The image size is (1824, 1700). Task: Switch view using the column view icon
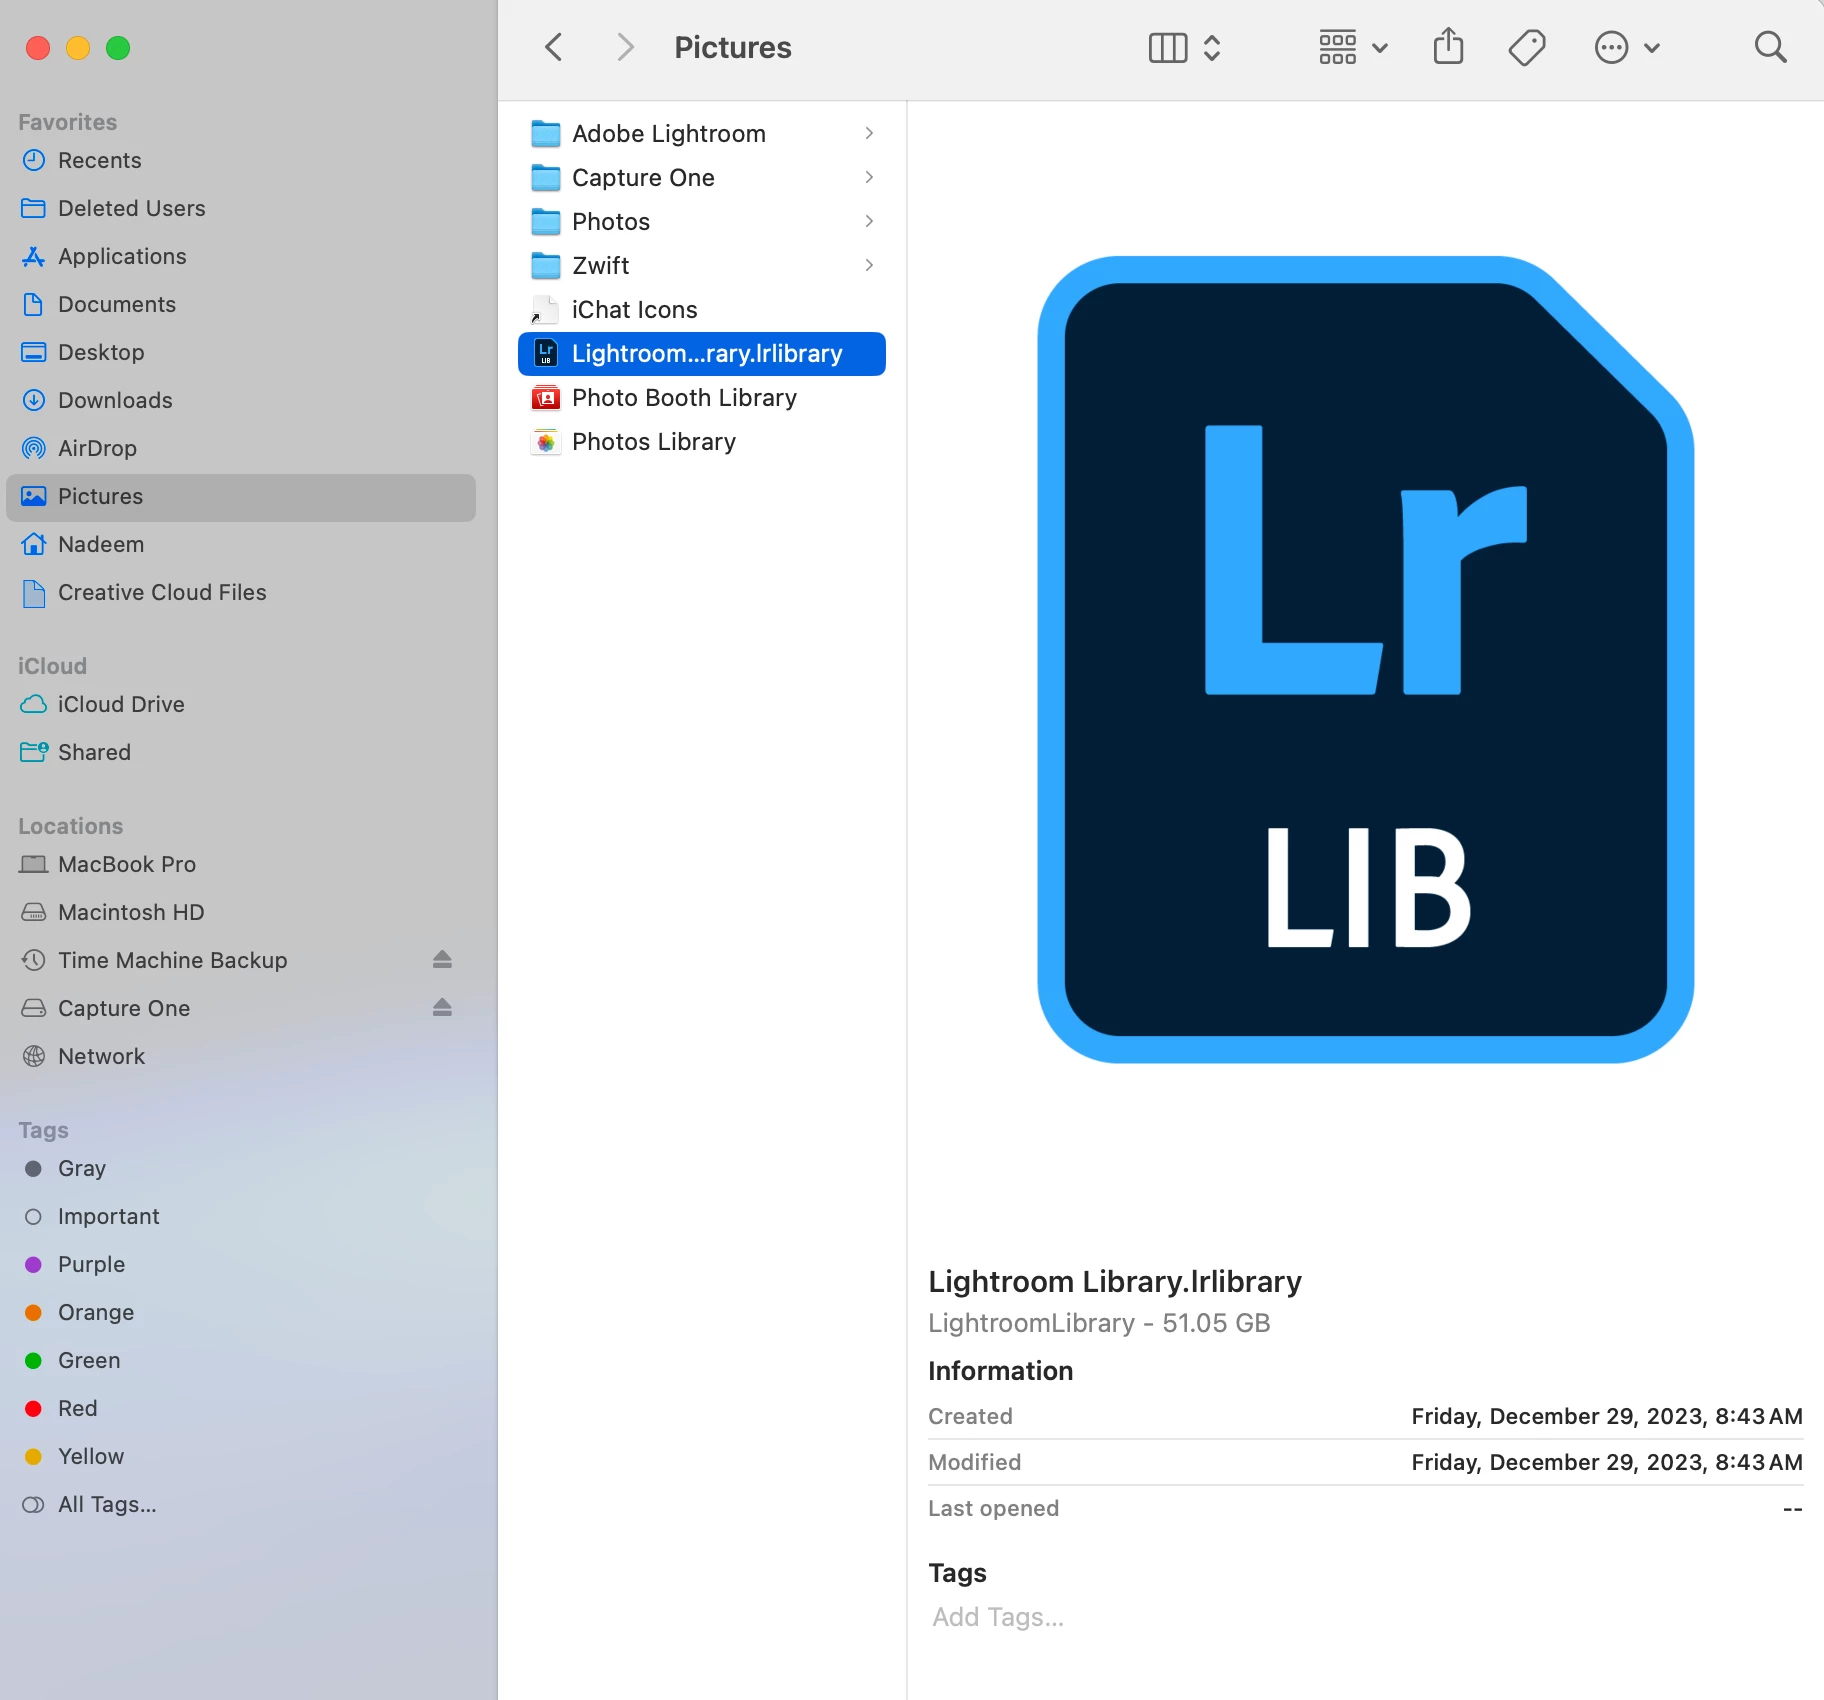pyautogui.click(x=1167, y=47)
